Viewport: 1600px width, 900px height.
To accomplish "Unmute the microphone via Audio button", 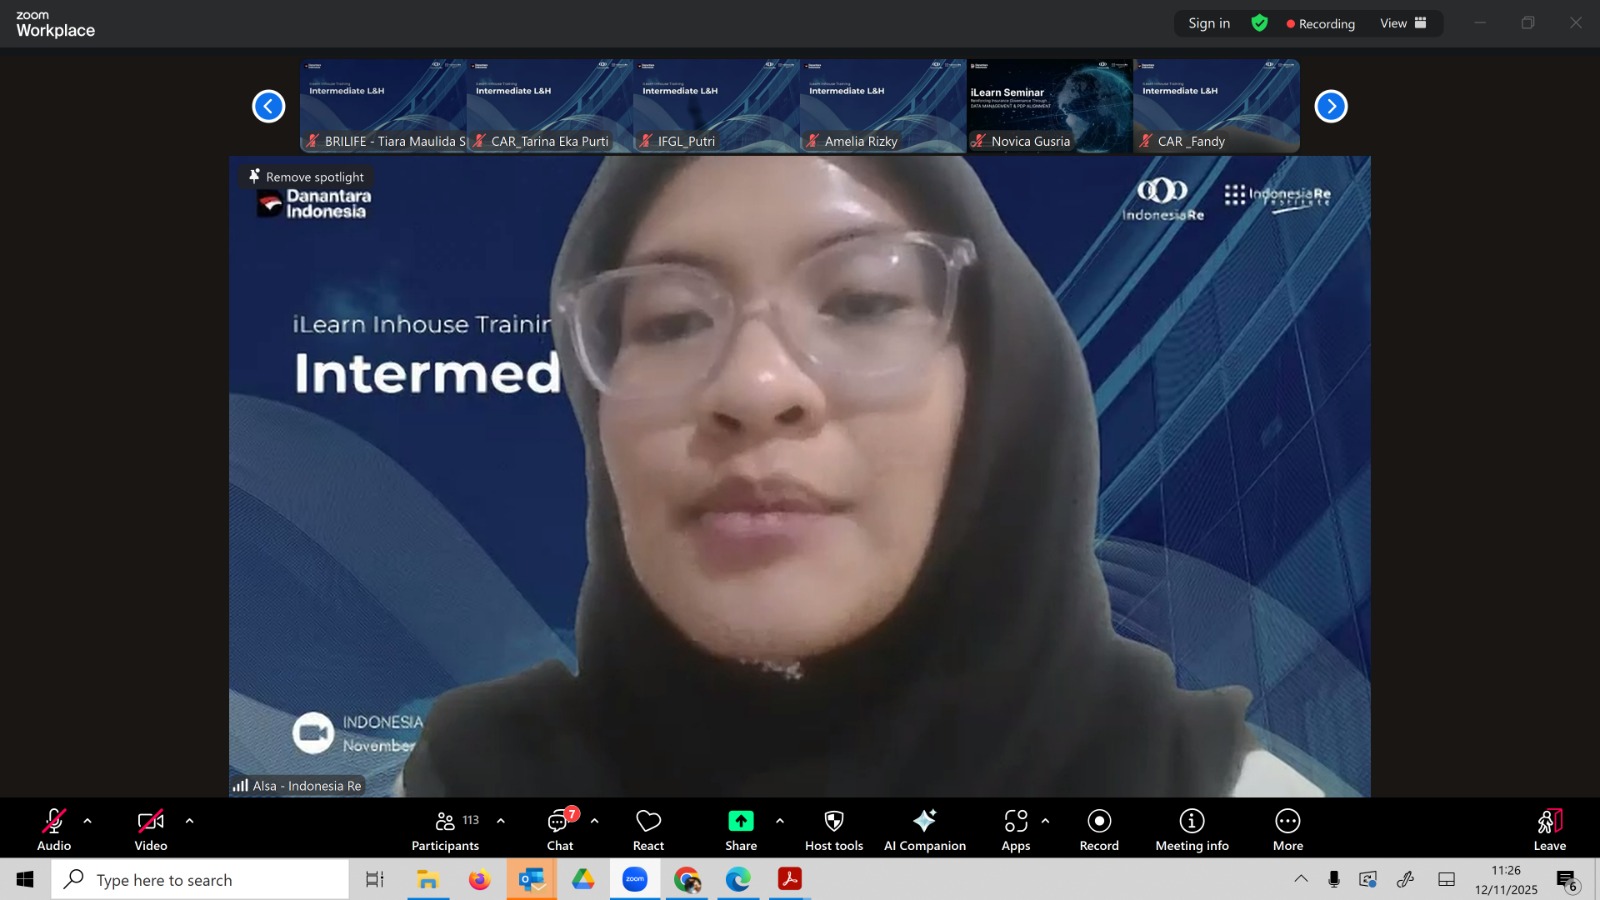I will click(54, 829).
